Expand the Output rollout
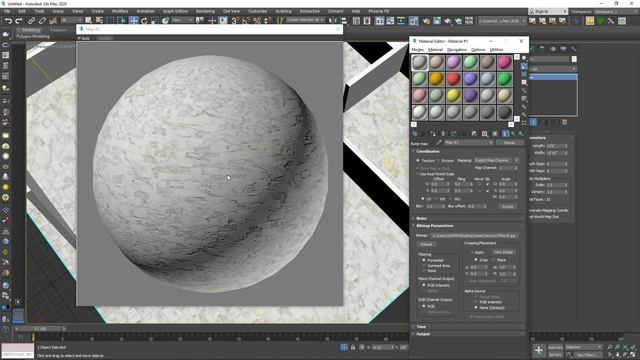Image resolution: width=640 pixels, height=360 pixels. pyautogui.click(x=423, y=334)
